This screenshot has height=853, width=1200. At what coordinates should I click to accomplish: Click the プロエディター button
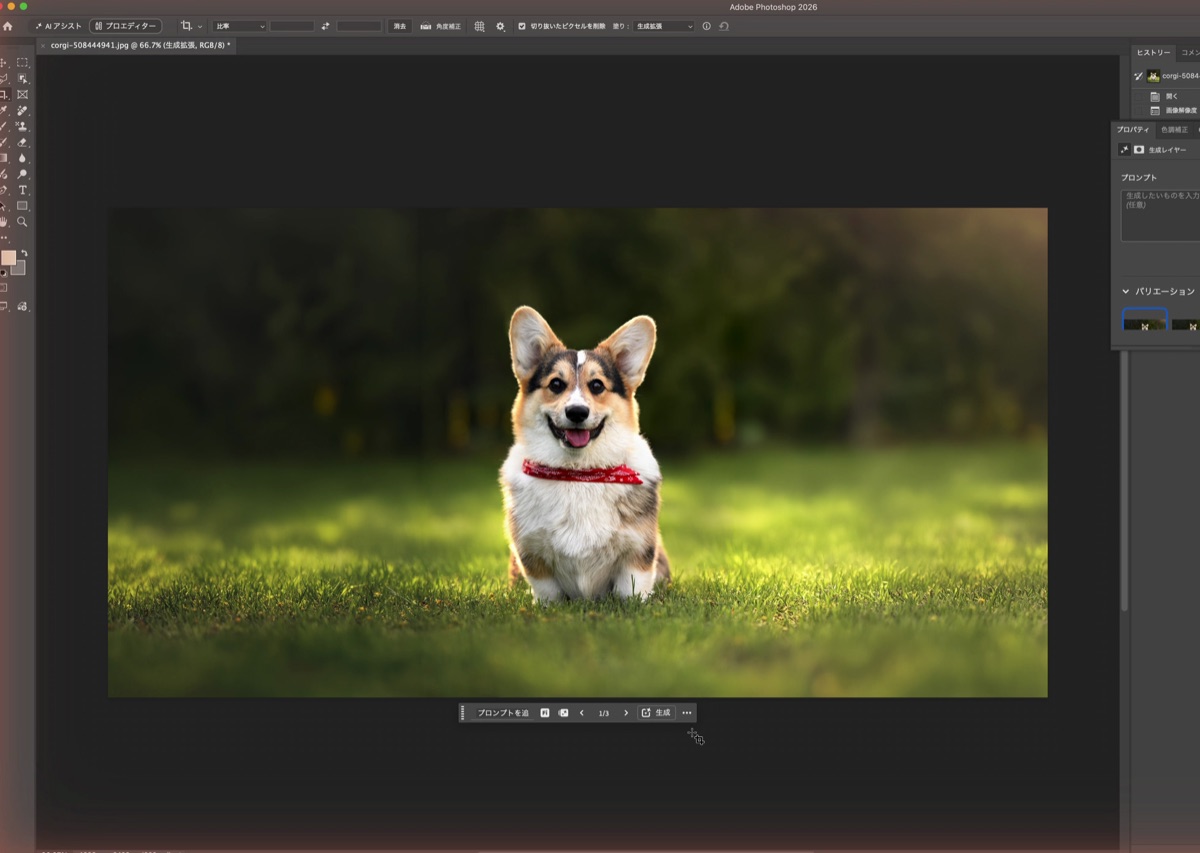tap(125, 26)
